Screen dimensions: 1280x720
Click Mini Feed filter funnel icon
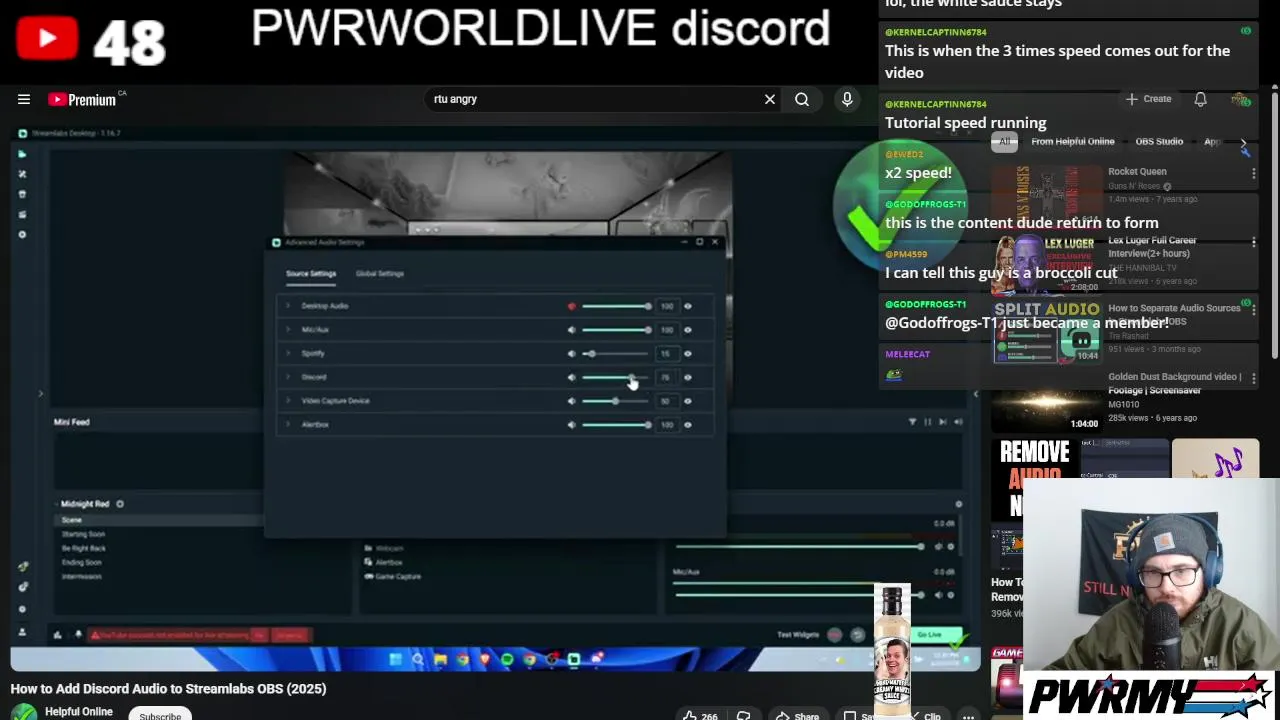pos(912,422)
